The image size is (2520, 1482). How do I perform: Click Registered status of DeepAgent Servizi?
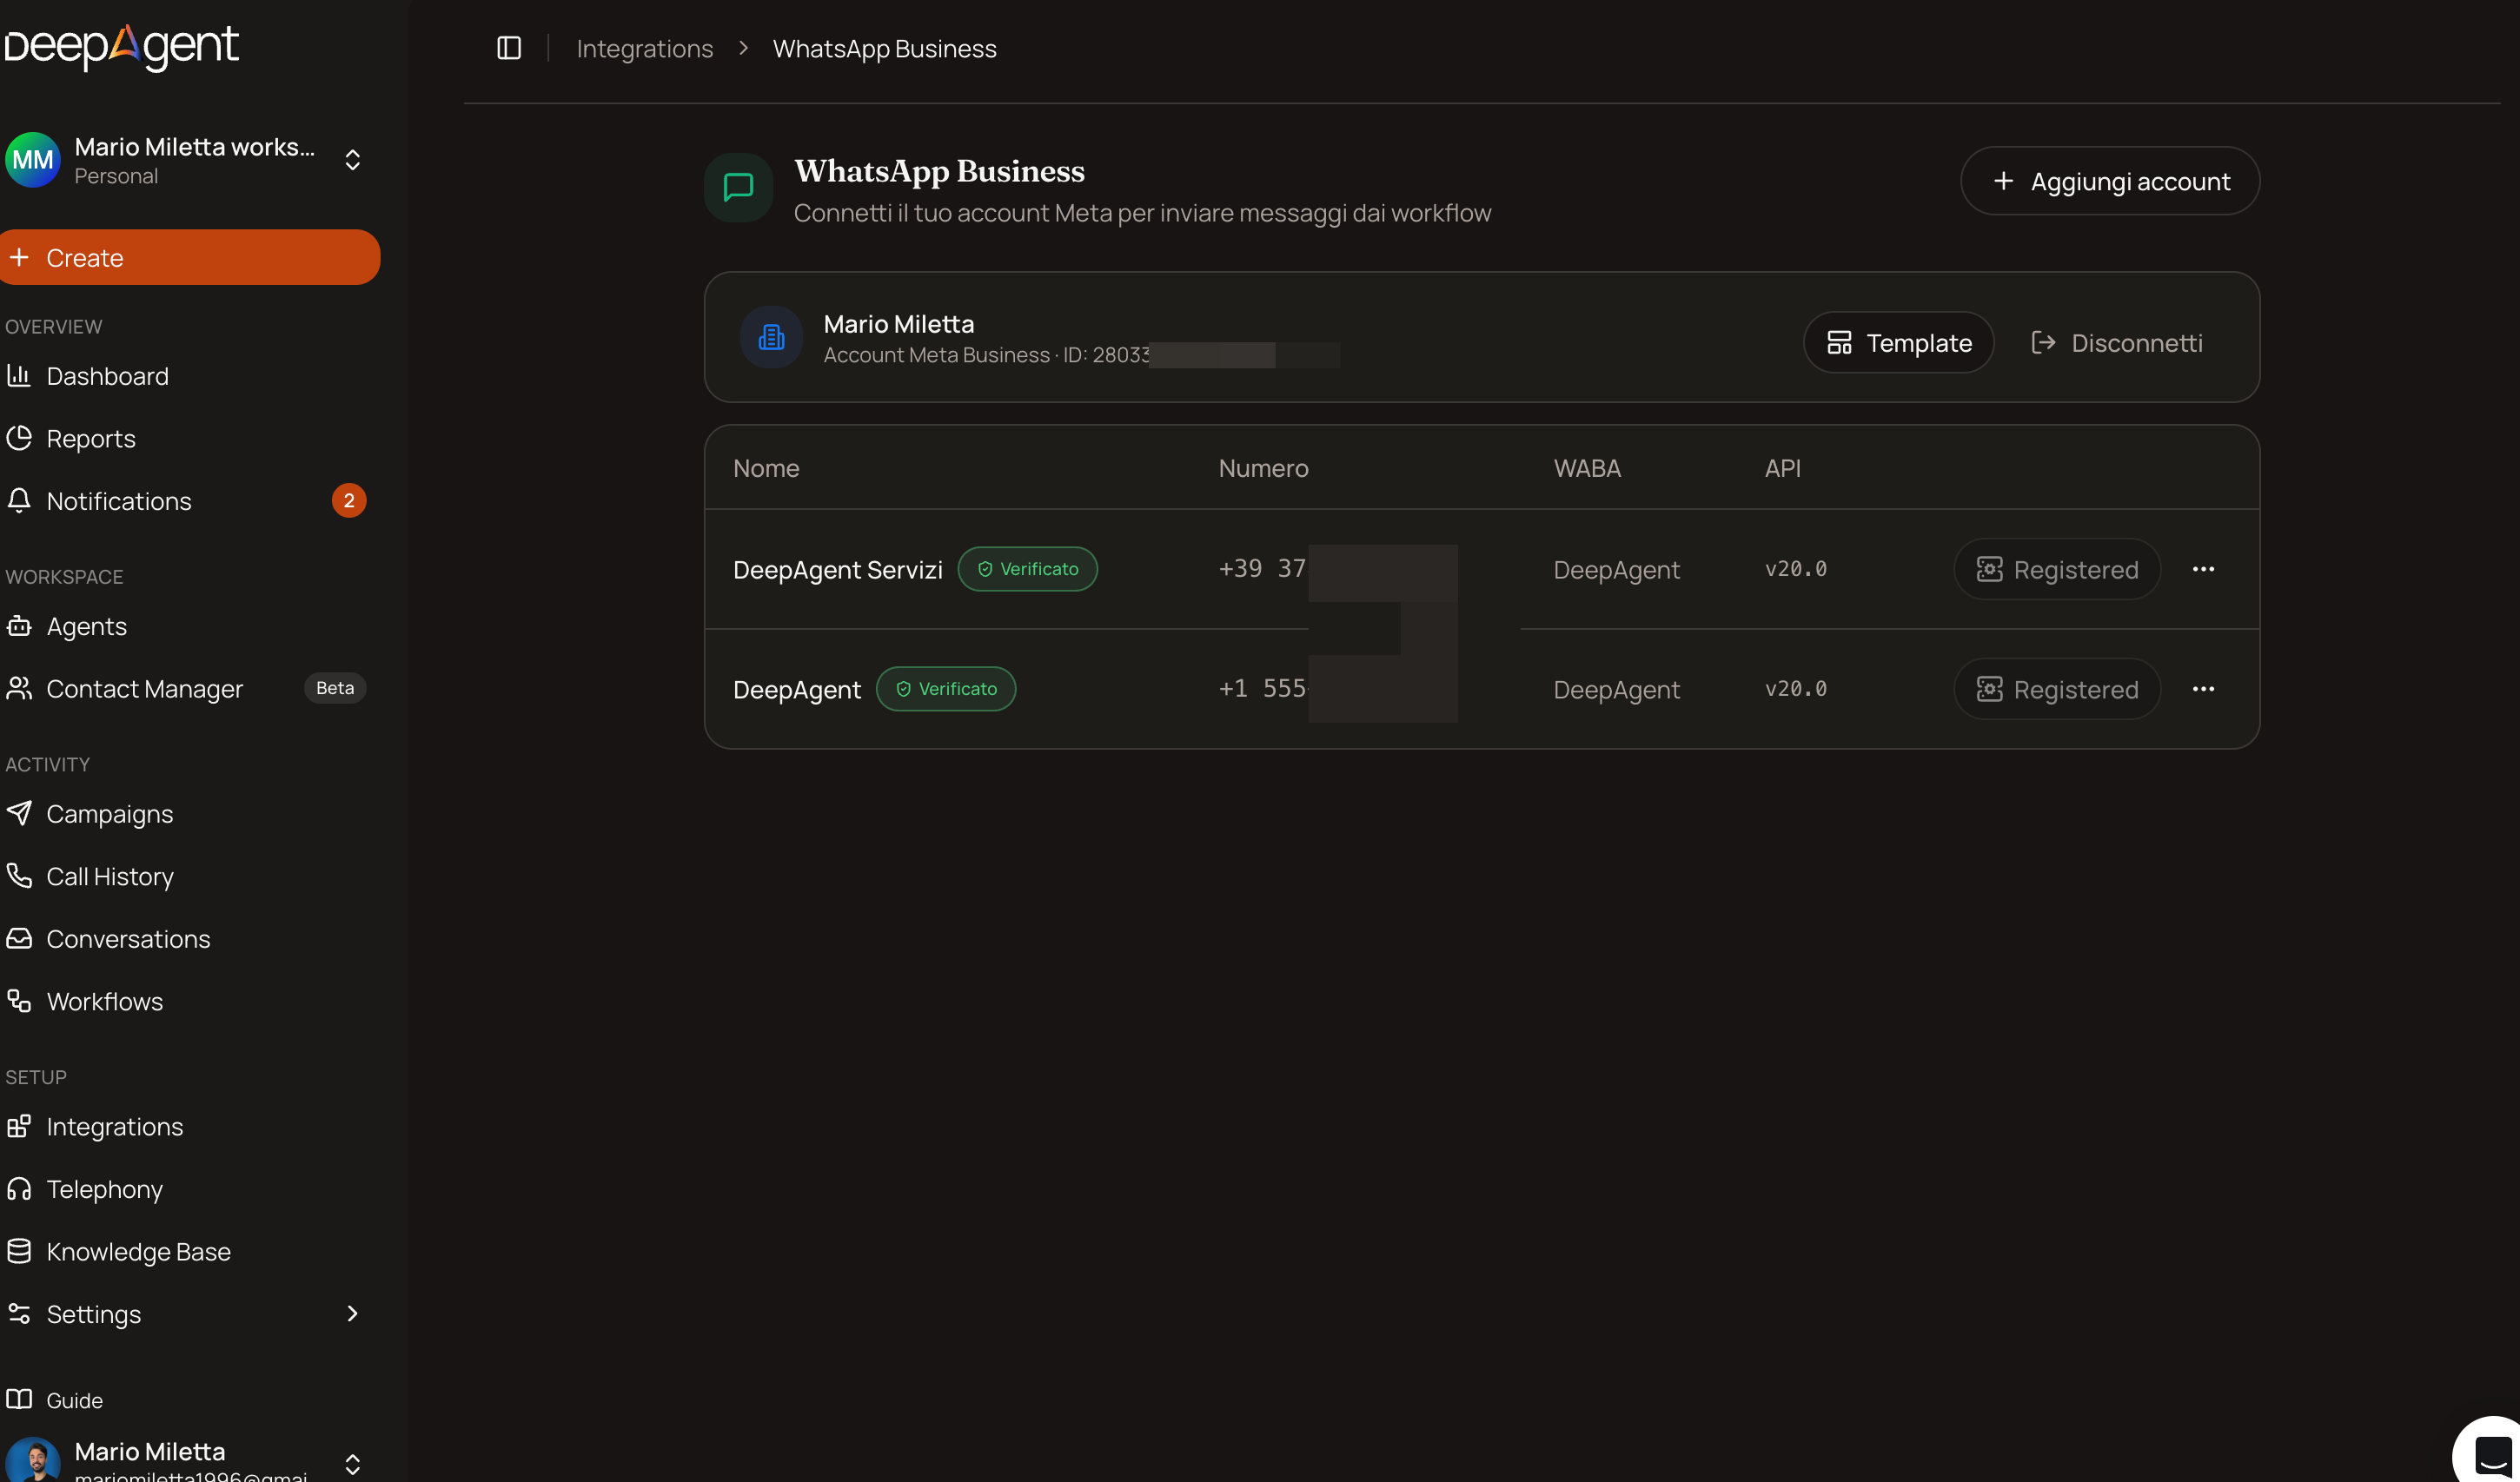click(x=2058, y=569)
